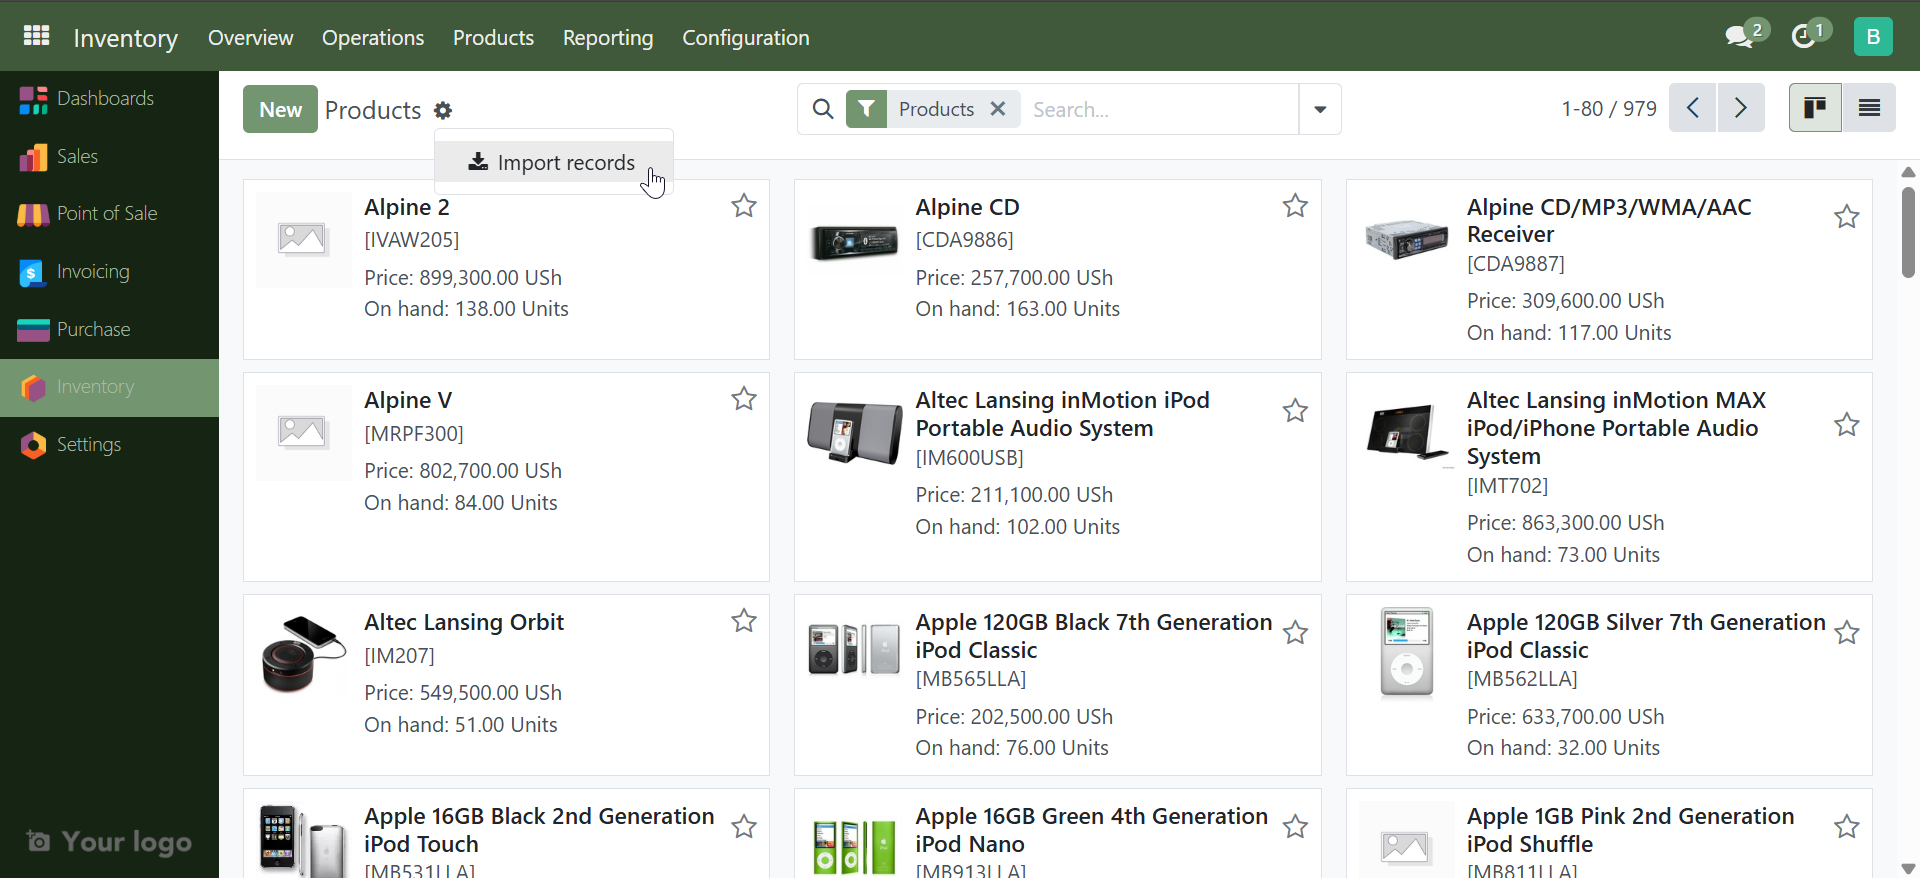This screenshot has width=1920, height=878.
Task: Open the Altec Lansing Orbit product image
Action: click(x=303, y=655)
